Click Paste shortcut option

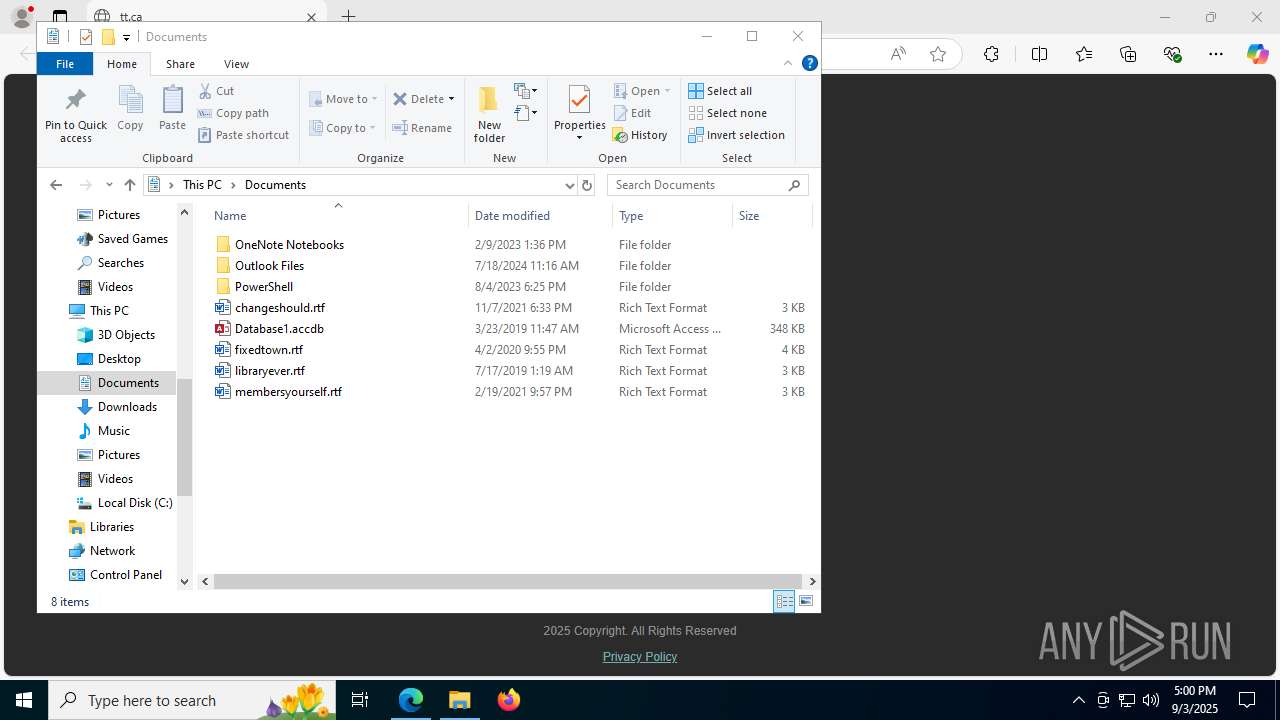click(x=244, y=135)
